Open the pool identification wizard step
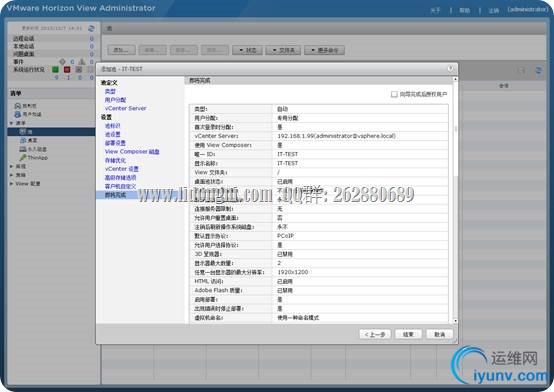The image size is (554, 392). pos(113,126)
